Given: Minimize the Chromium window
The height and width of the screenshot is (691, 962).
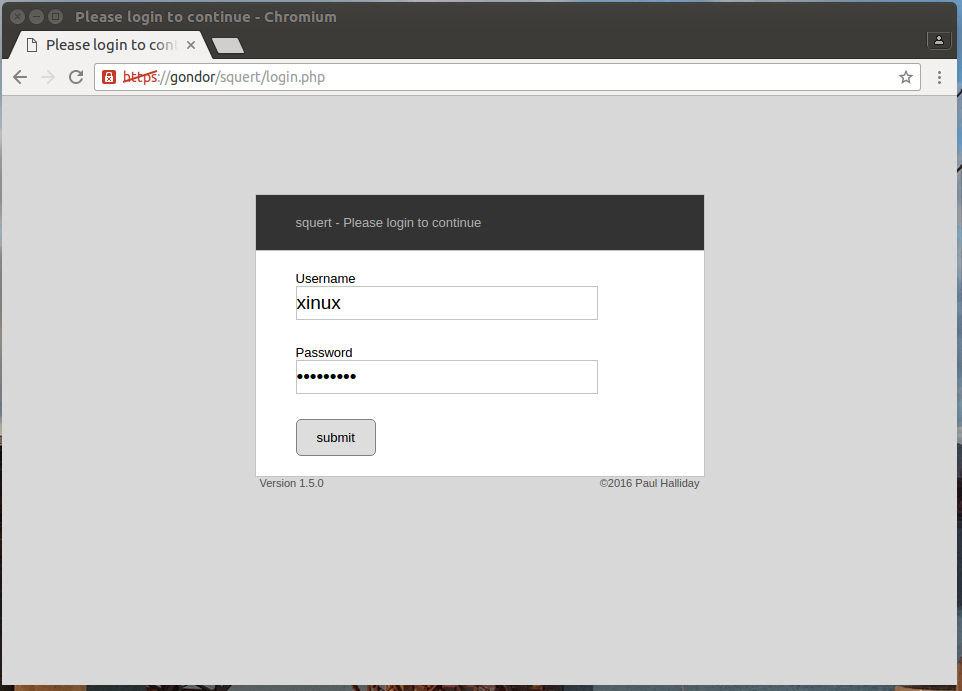Looking at the screenshot, I should [x=36, y=16].
